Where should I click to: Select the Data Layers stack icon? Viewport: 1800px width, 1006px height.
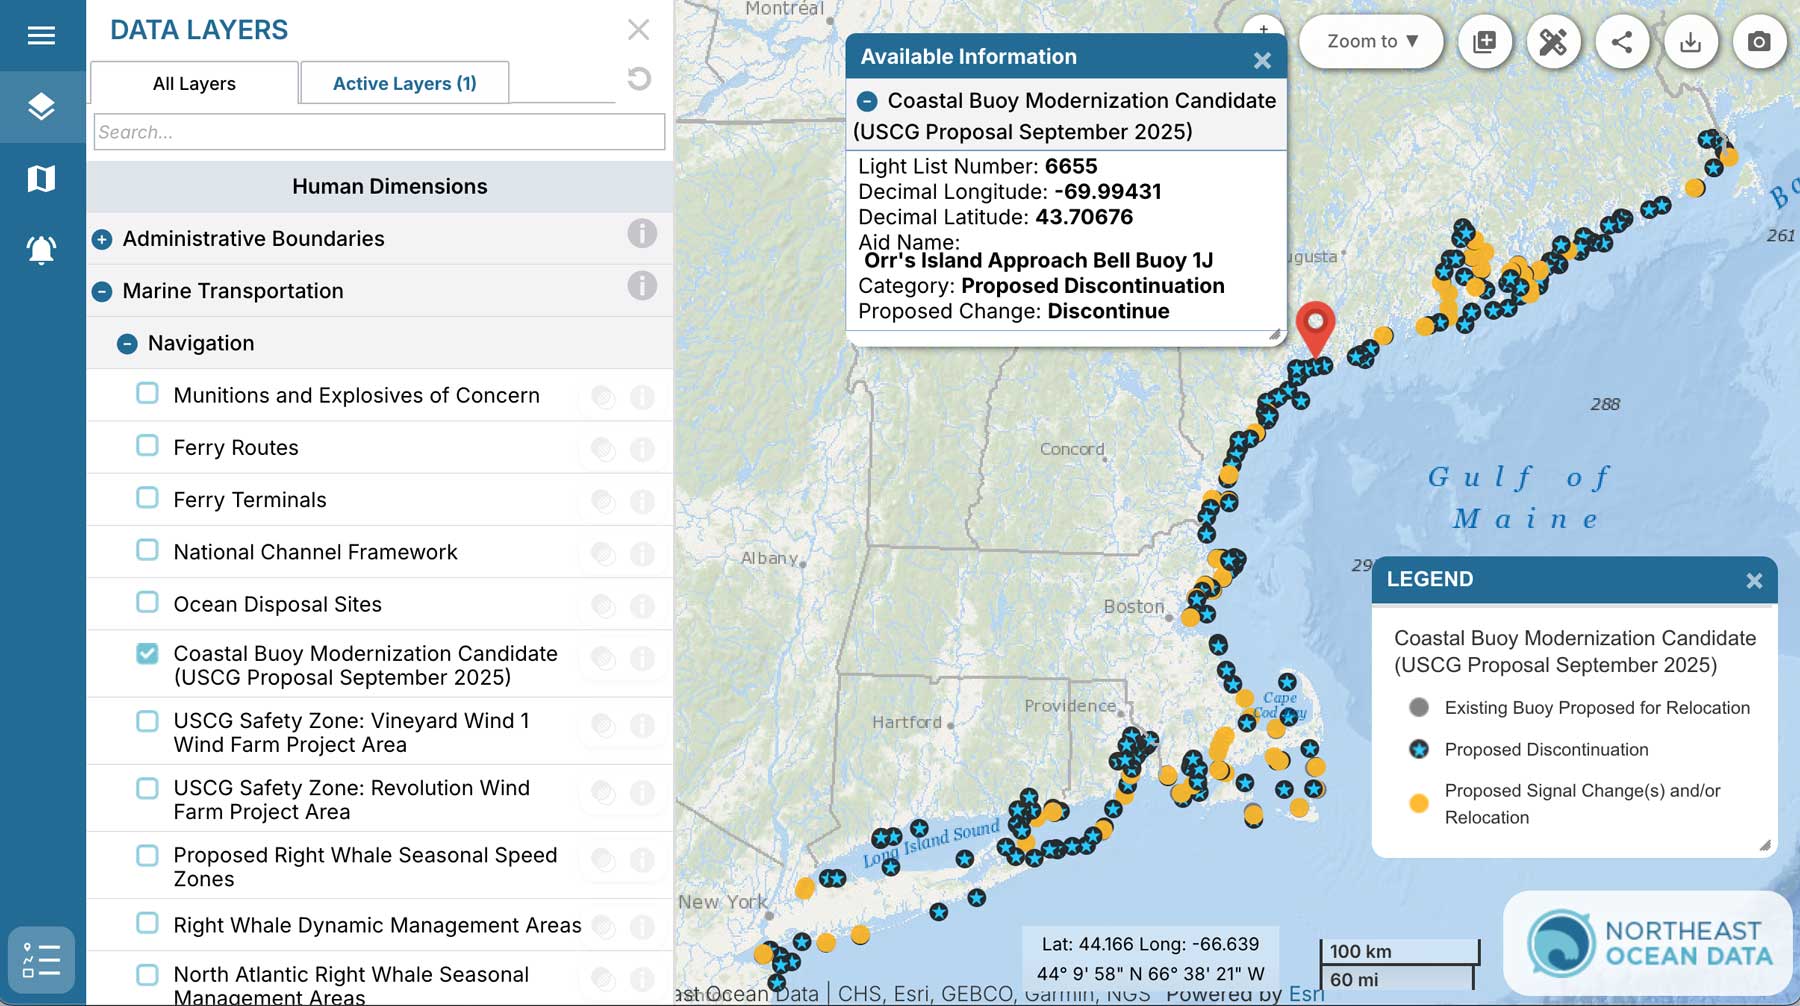tap(41, 107)
